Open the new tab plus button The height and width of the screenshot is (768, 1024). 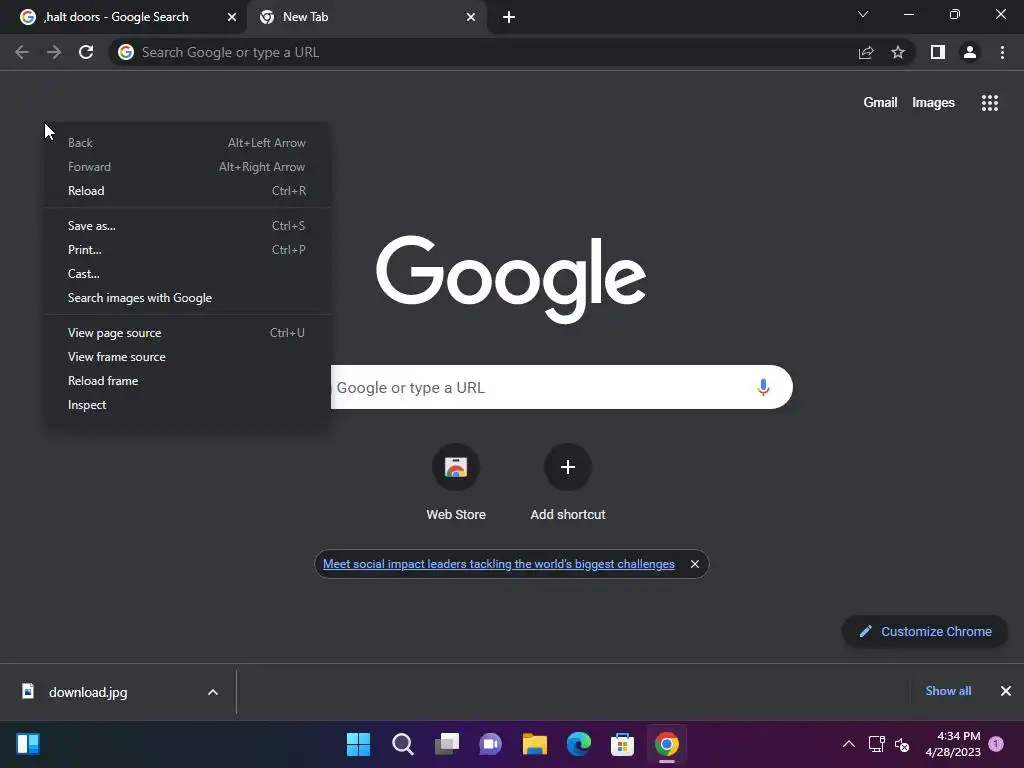(509, 17)
